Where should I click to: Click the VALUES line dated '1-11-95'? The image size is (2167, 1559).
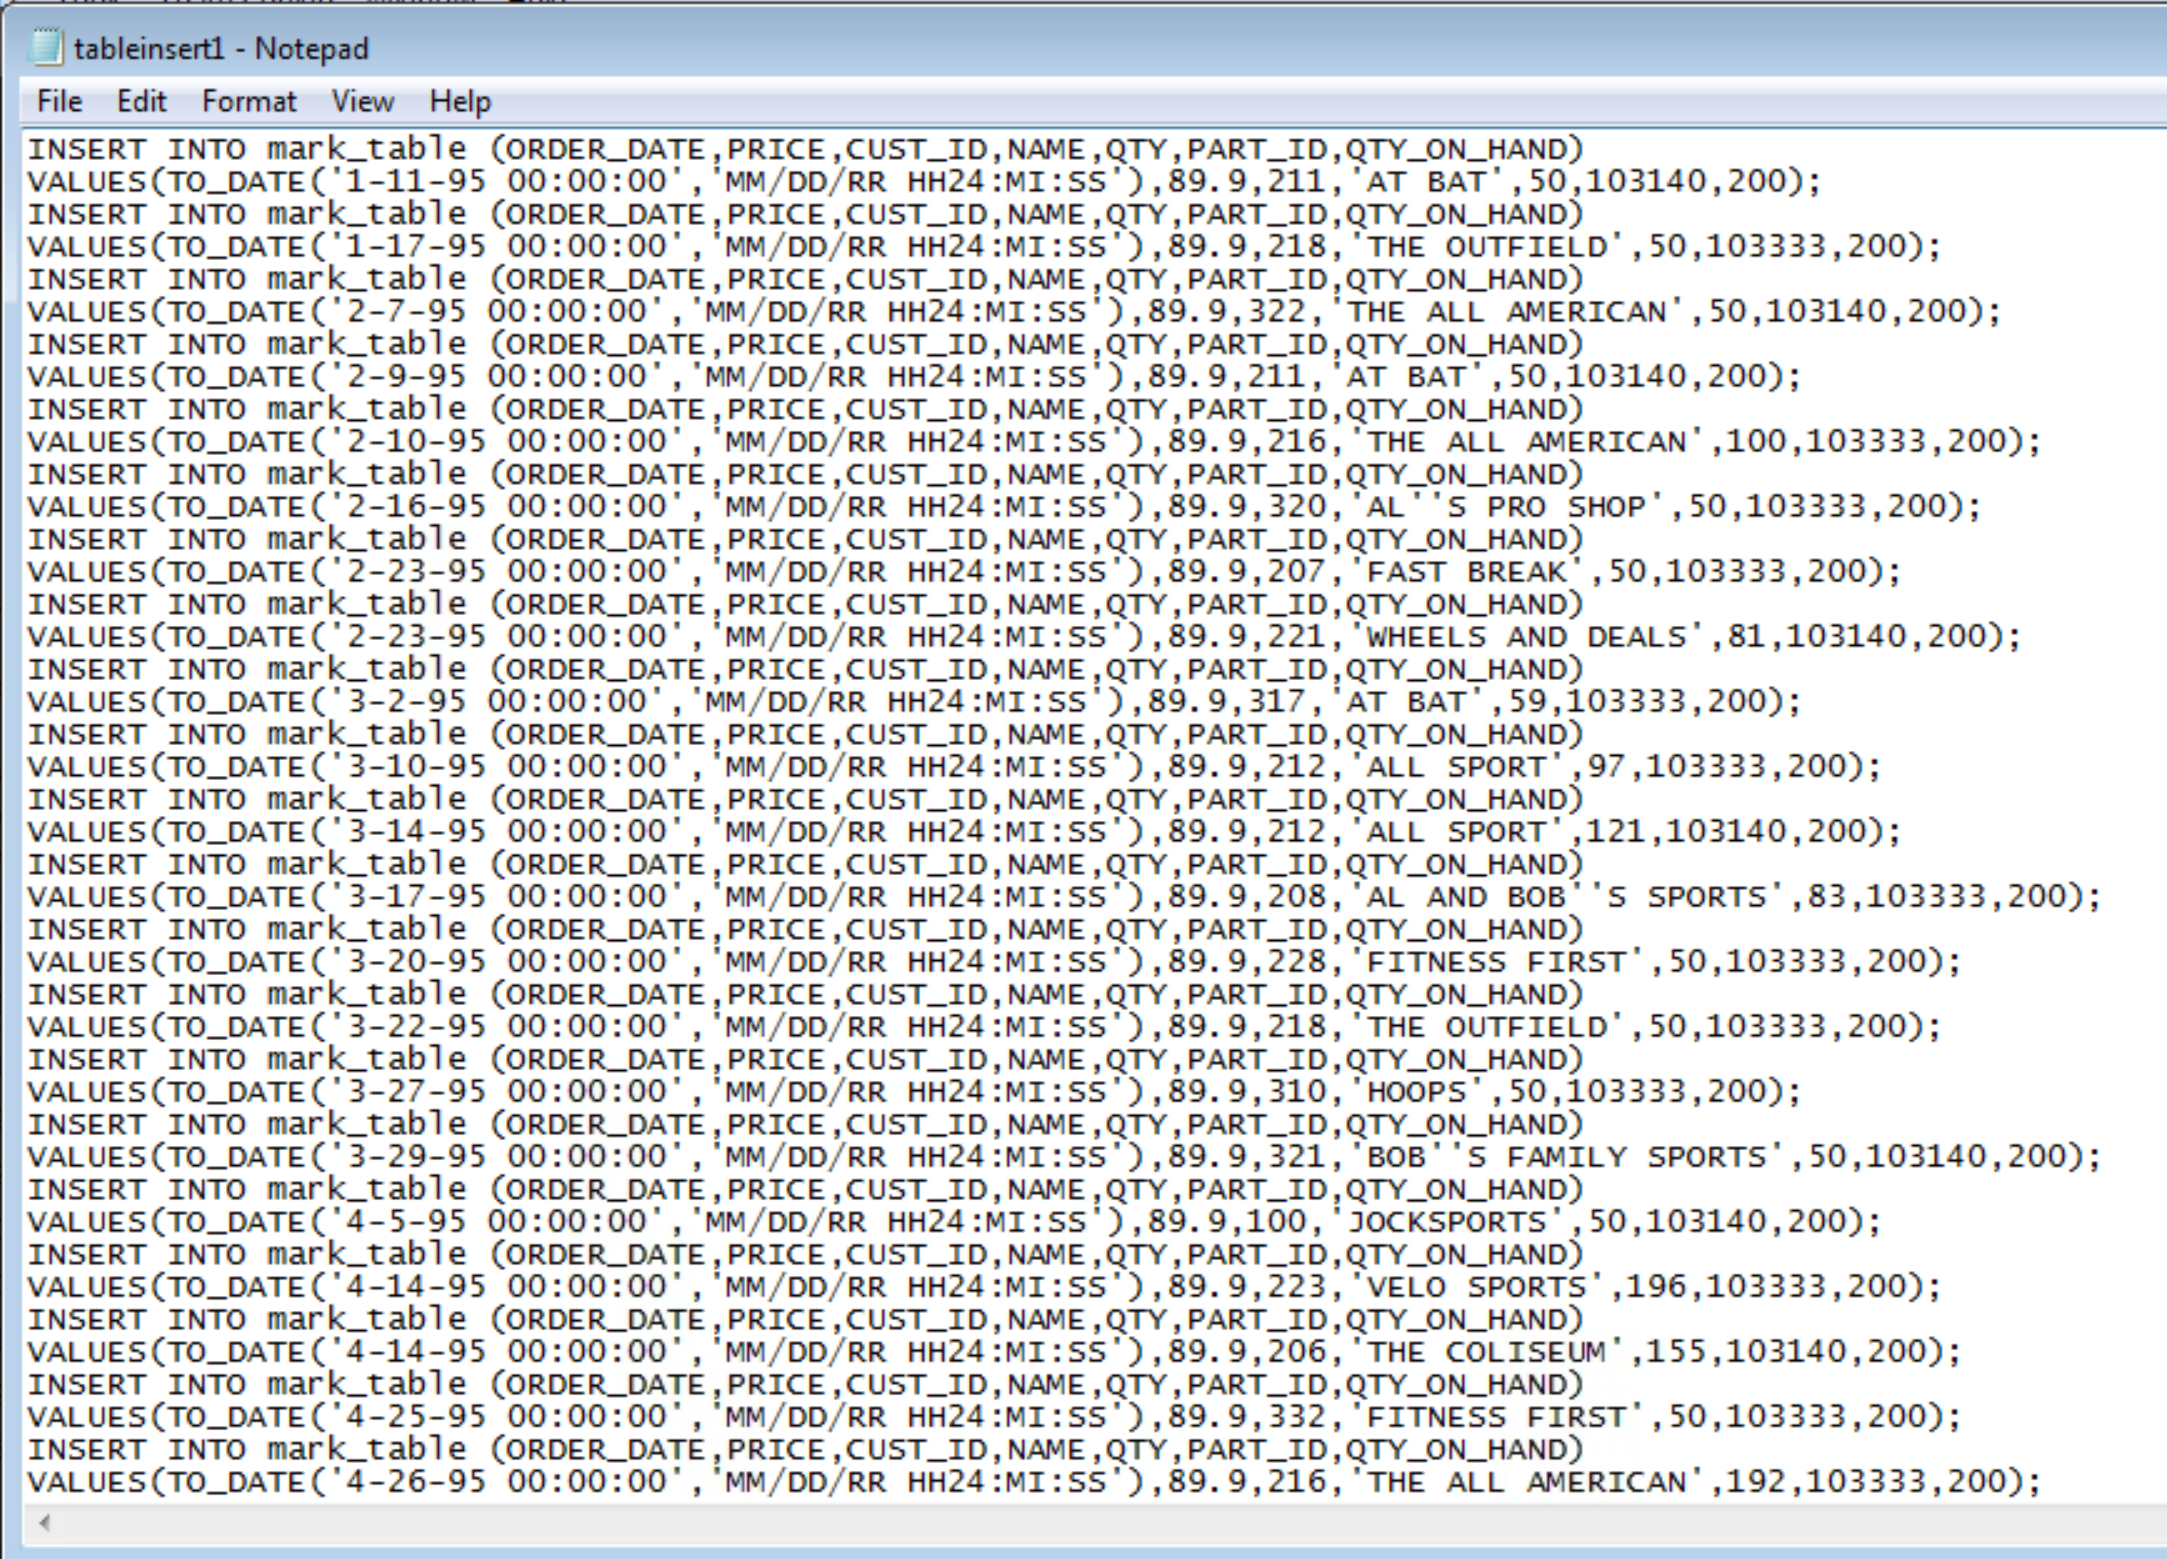[x=923, y=182]
